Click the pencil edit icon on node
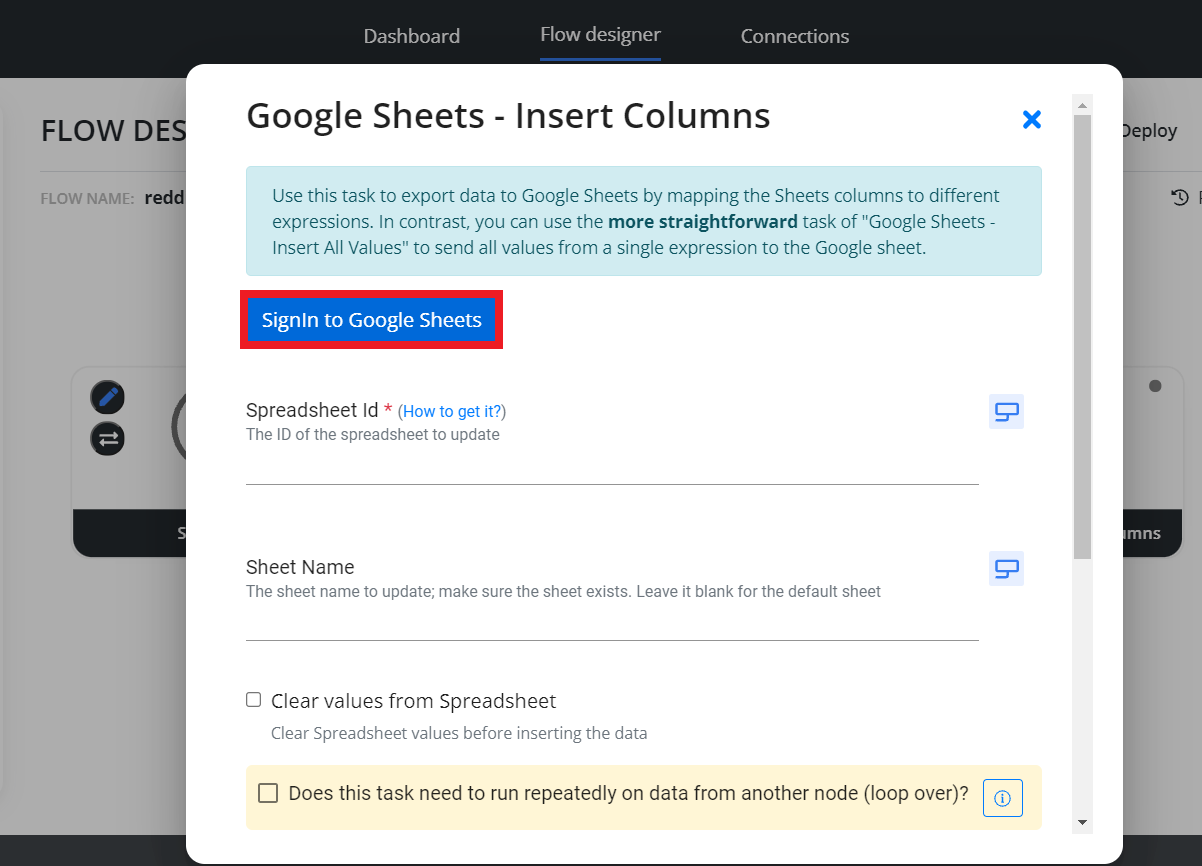Viewport: 1202px width, 866px height. pyautogui.click(x=108, y=398)
